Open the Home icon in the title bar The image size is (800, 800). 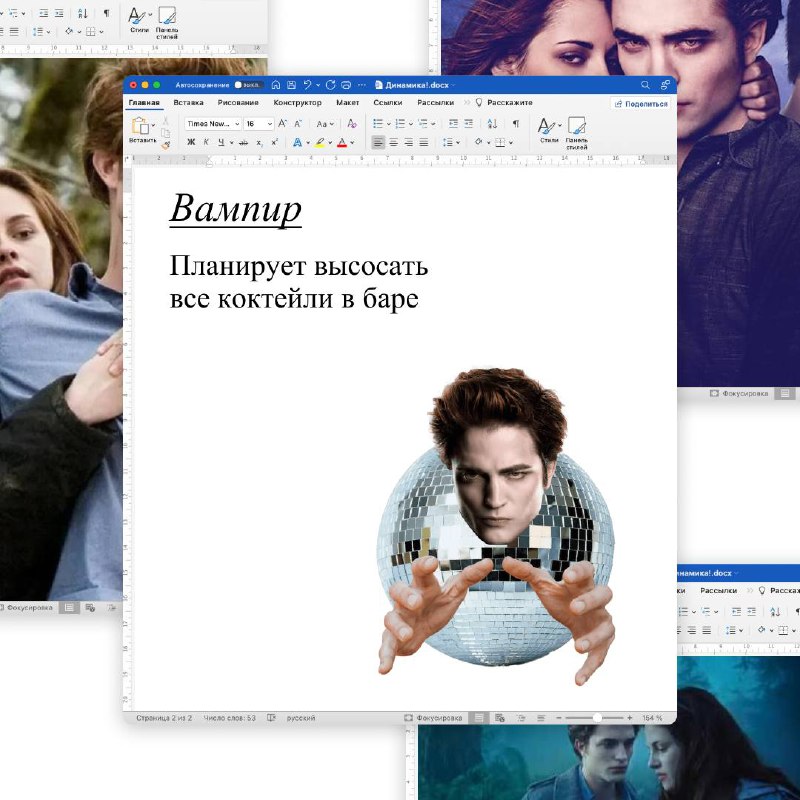[276, 85]
